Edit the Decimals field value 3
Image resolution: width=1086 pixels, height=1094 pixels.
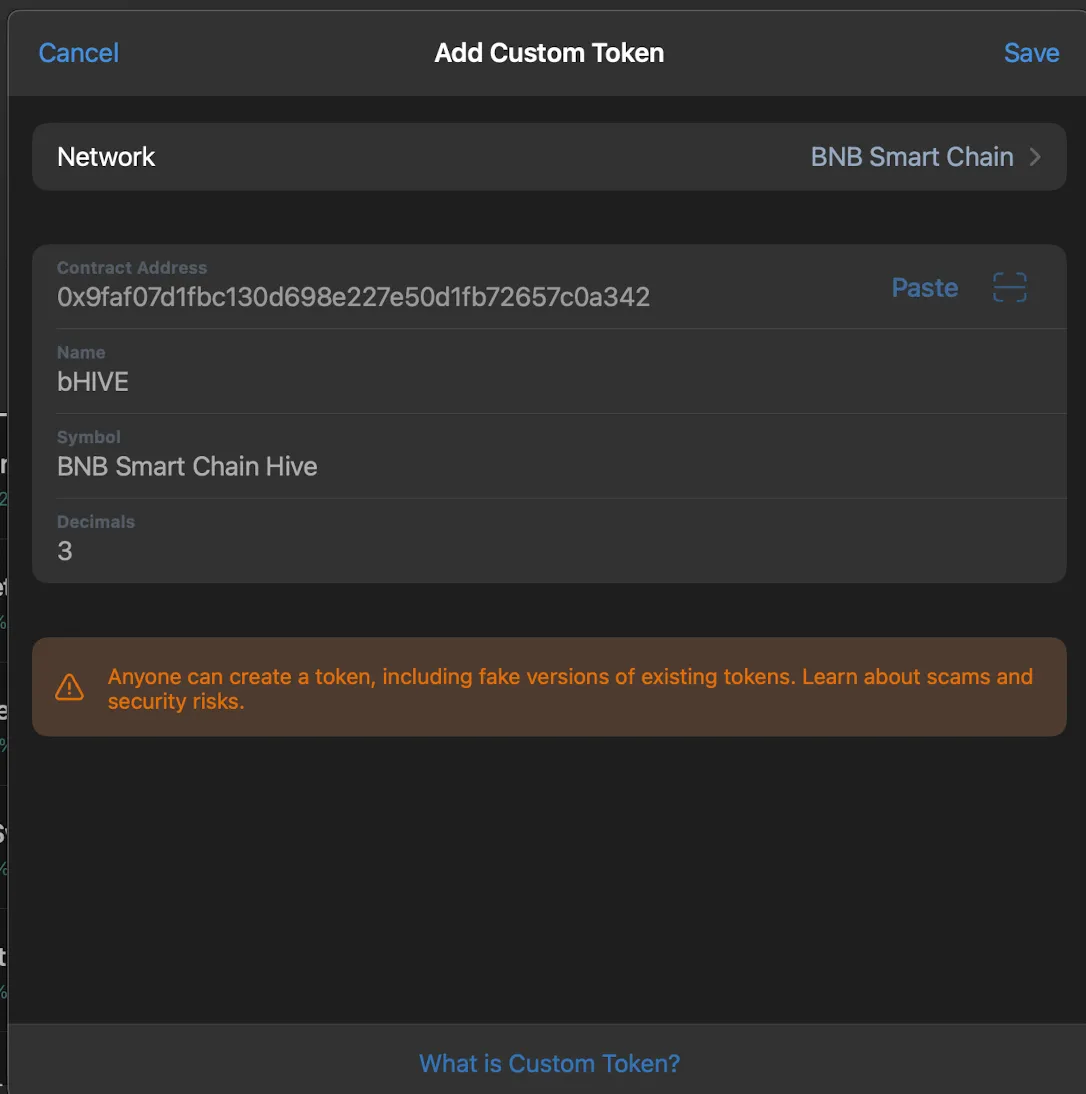(549, 541)
